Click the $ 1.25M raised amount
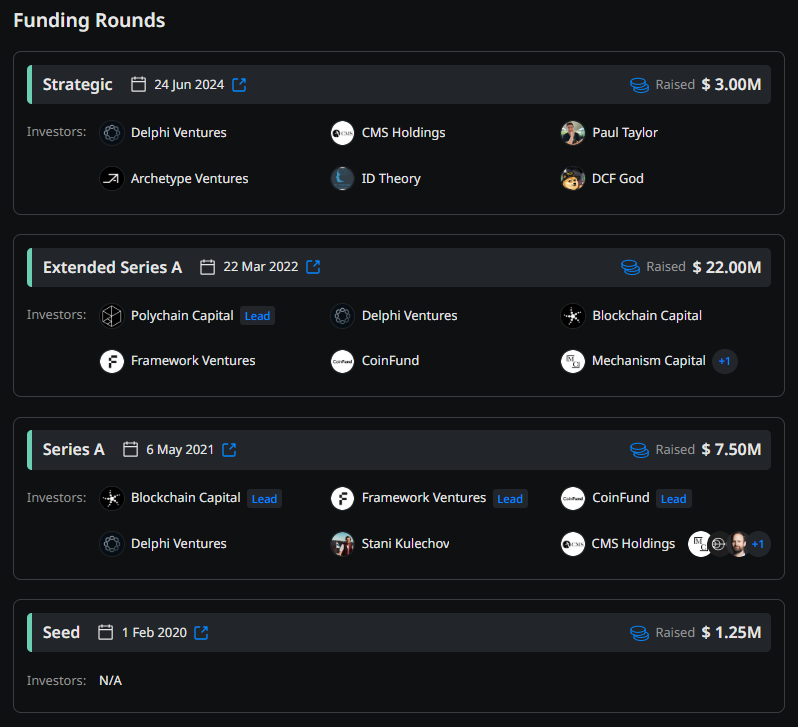This screenshot has width=798, height=727. [731, 632]
